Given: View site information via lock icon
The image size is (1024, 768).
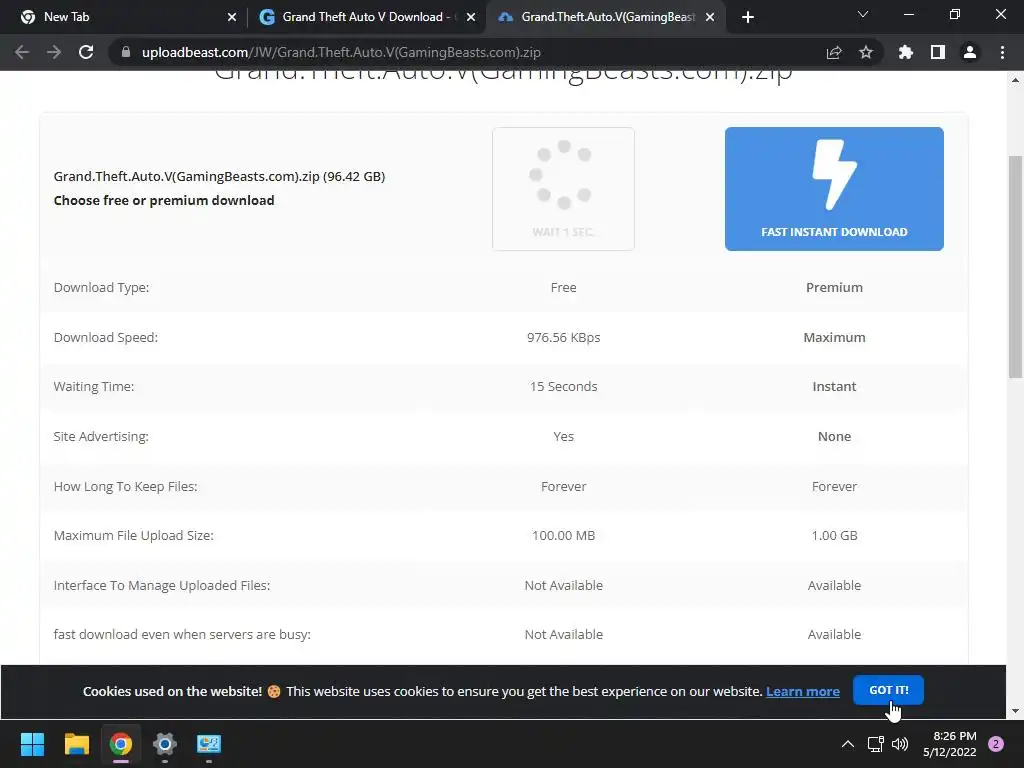Looking at the screenshot, I should click(126, 52).
